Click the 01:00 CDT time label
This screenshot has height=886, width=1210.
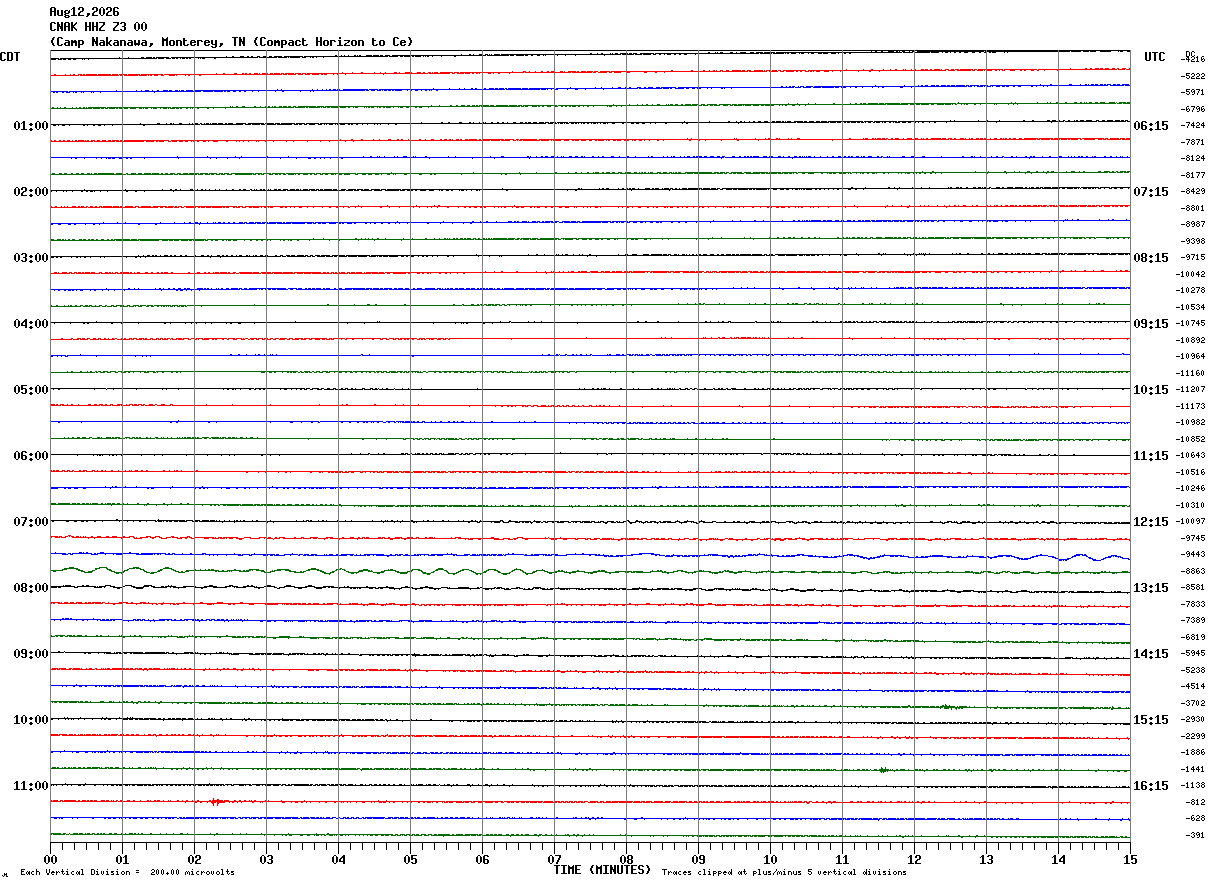click(x=31, y=126)
